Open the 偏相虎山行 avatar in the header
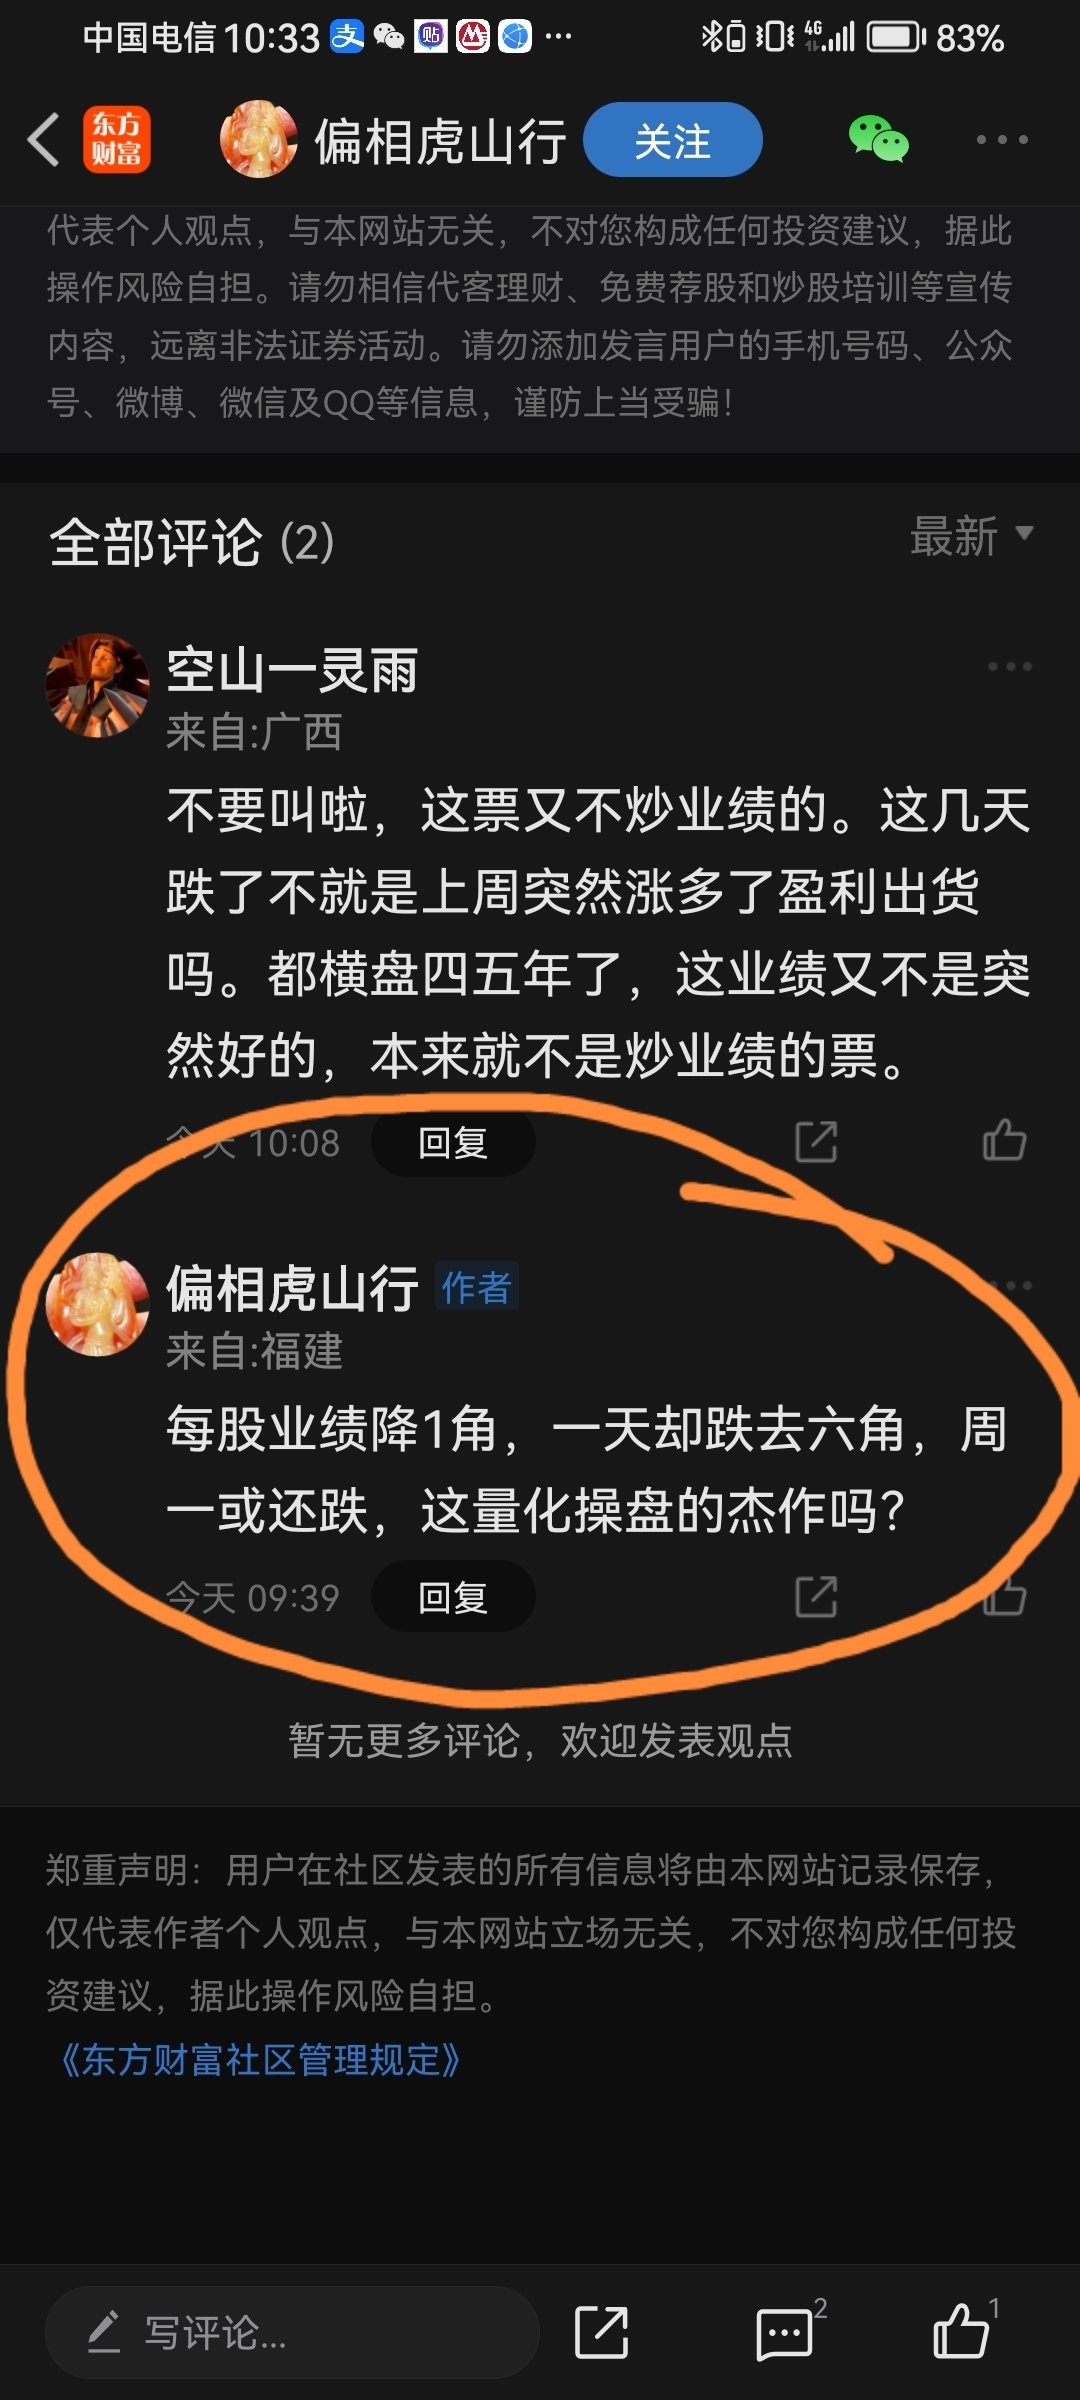This screenshot has height=2400, width=1080. pos(258,139)
